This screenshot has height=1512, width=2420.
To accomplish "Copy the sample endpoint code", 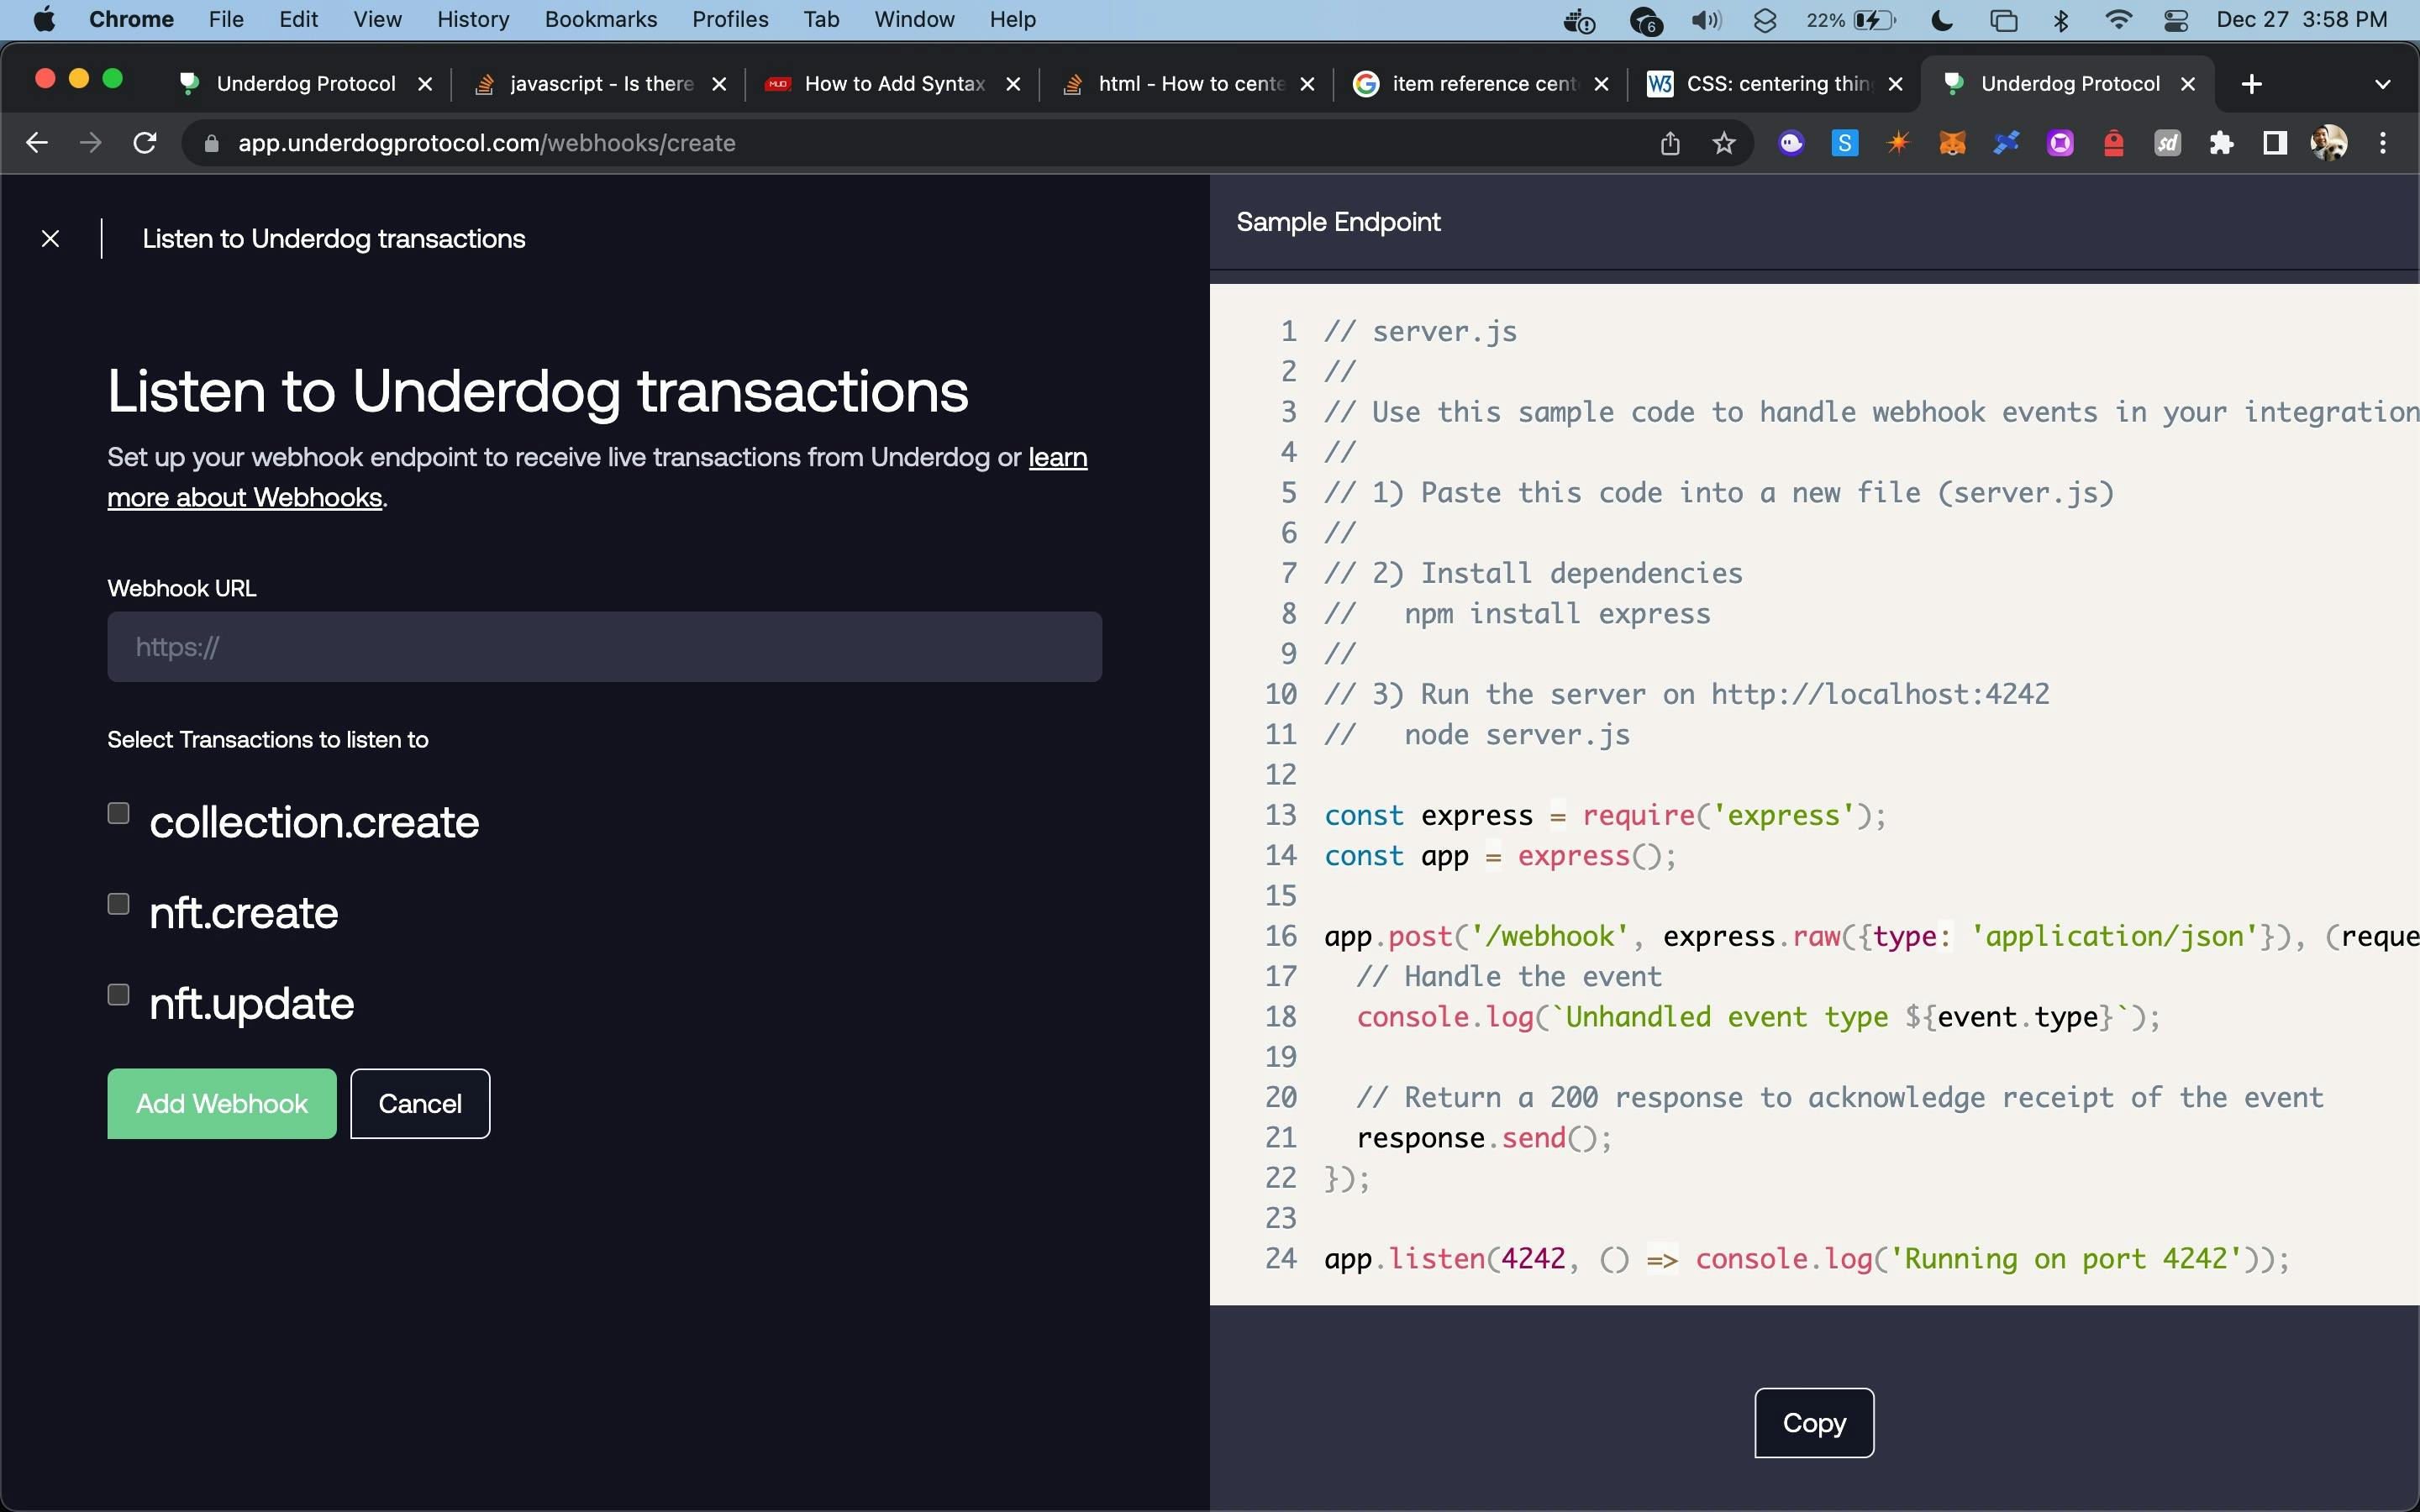I will (1813, 1422).
